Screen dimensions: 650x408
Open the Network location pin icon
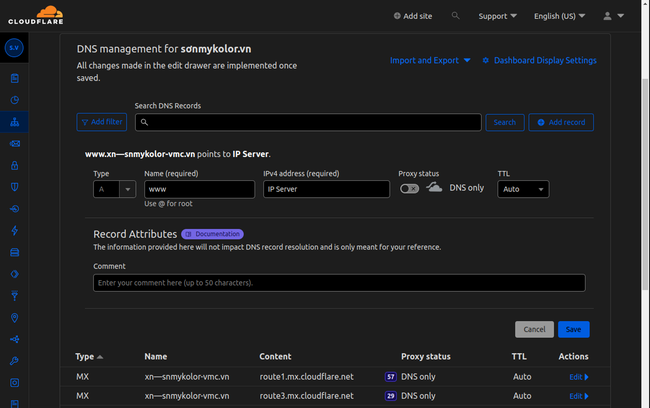(x=15, y=318)
